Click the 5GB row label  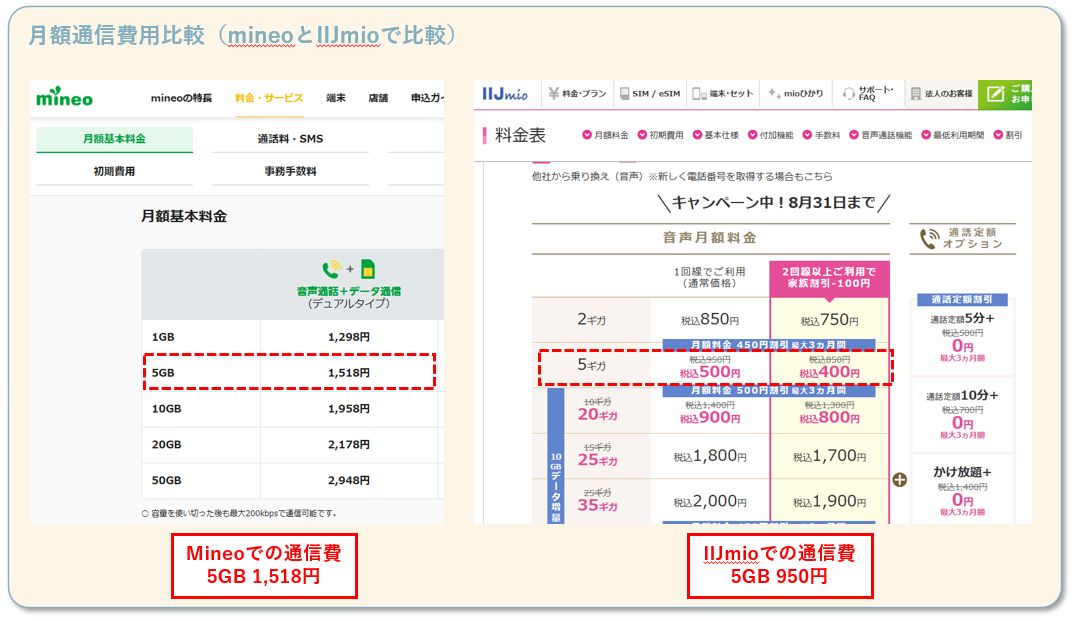163,373
